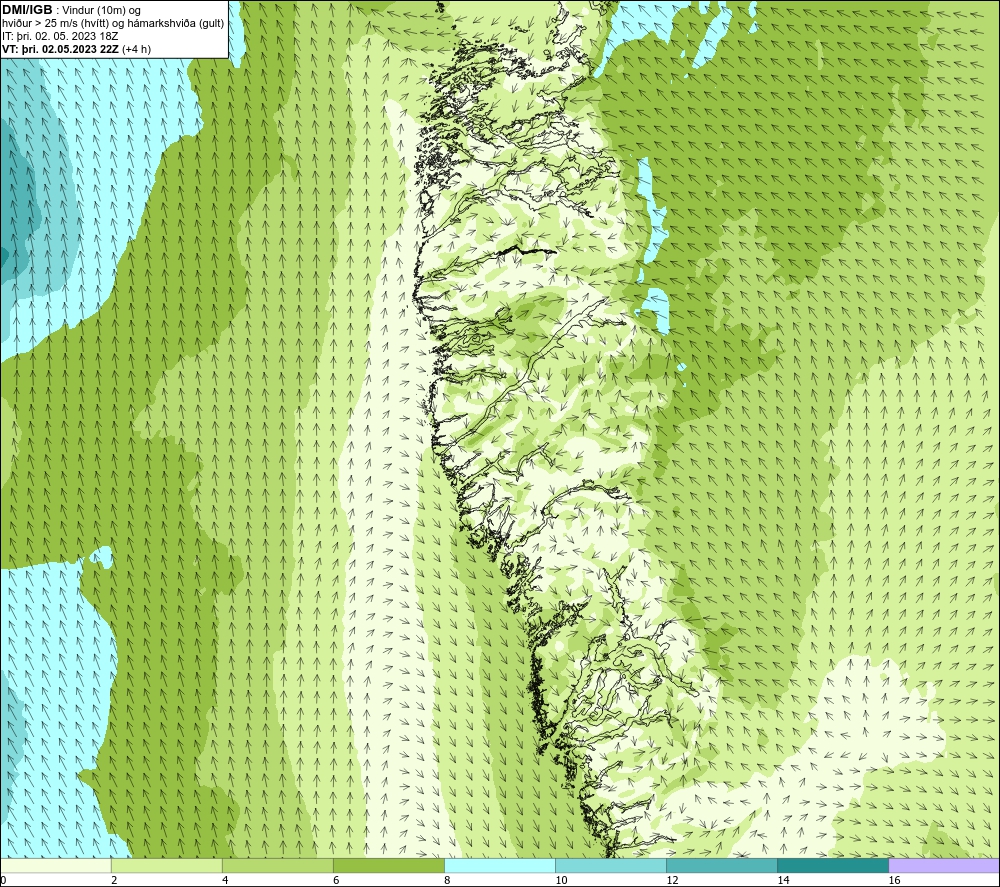Click the legend label 10
Viewport: 1000px width, 887px height.
(561, 881)
